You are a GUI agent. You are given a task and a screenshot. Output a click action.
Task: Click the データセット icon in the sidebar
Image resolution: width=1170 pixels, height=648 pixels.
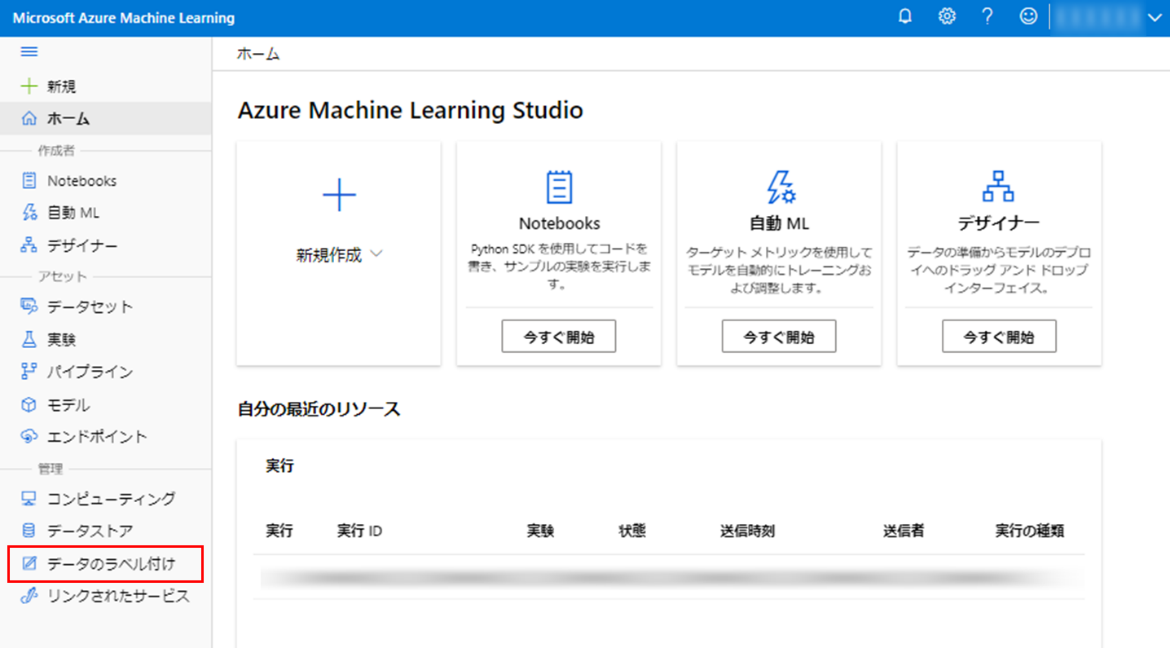29,306
